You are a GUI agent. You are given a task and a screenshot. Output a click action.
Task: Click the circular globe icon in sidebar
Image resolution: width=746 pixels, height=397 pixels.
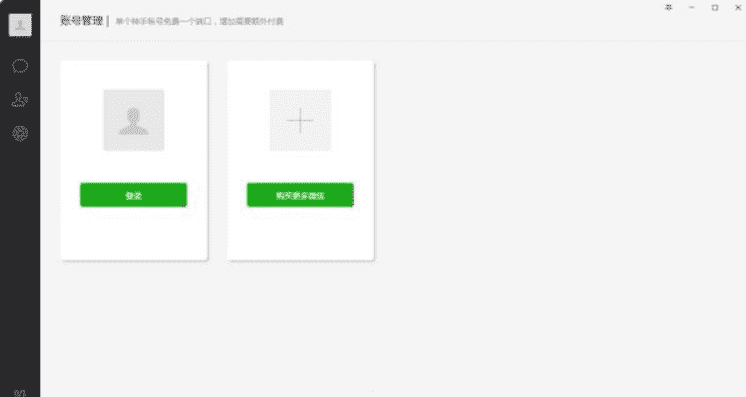[x=20, y=133]
